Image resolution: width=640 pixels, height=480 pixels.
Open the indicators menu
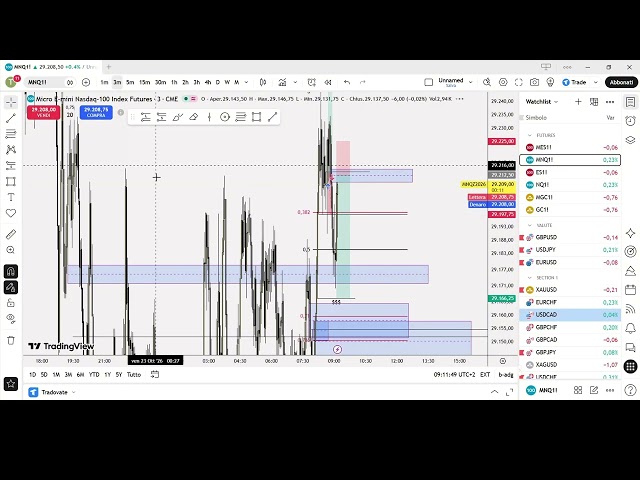(282, 82)
